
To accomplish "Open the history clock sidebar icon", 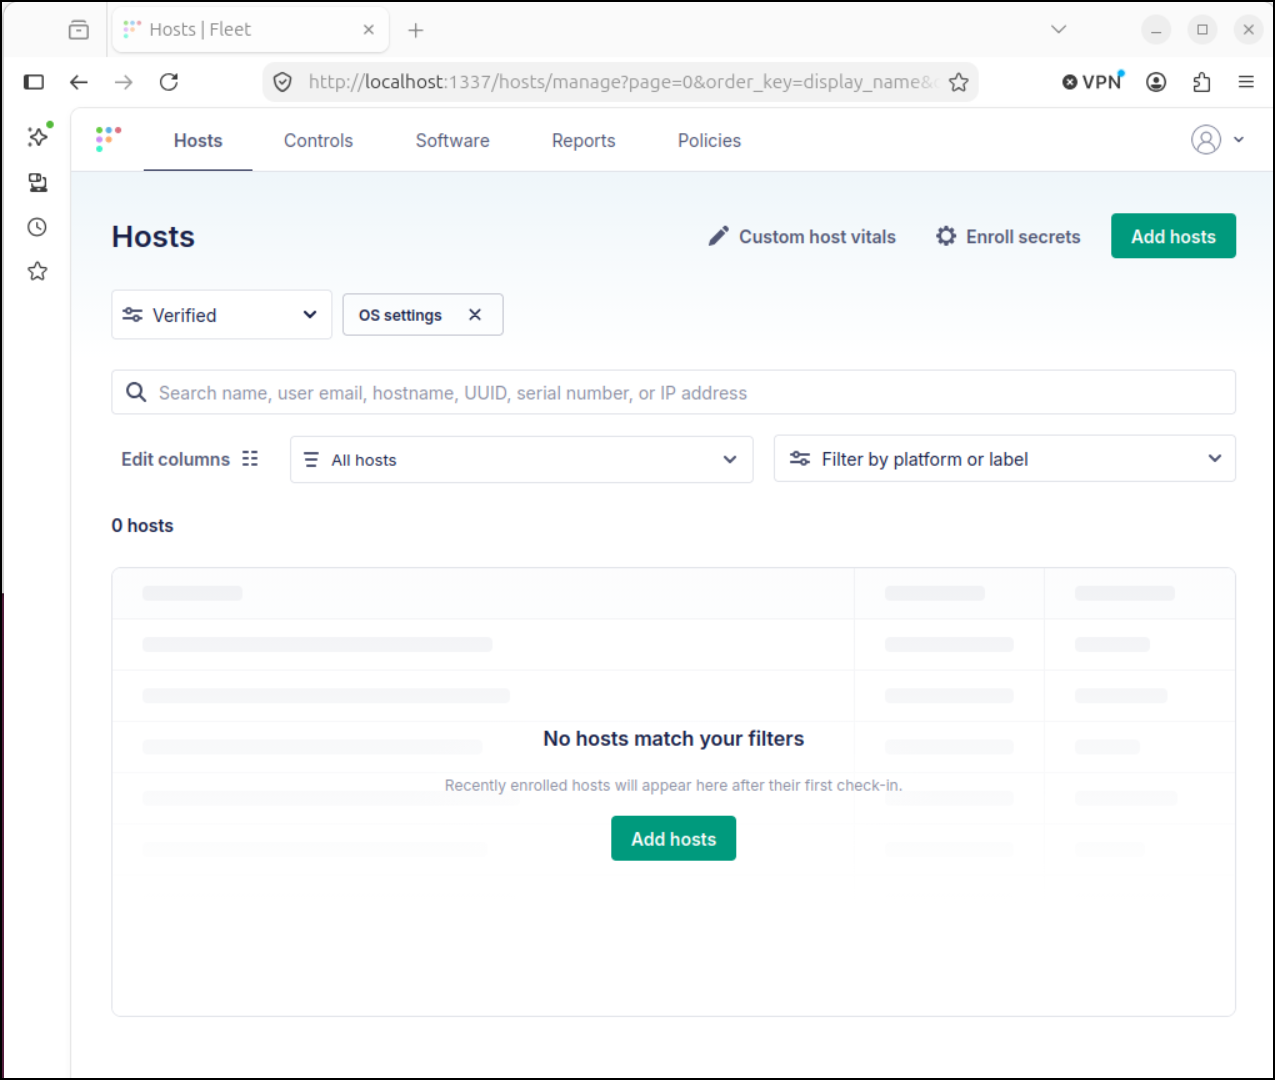I will click(37, 227).
